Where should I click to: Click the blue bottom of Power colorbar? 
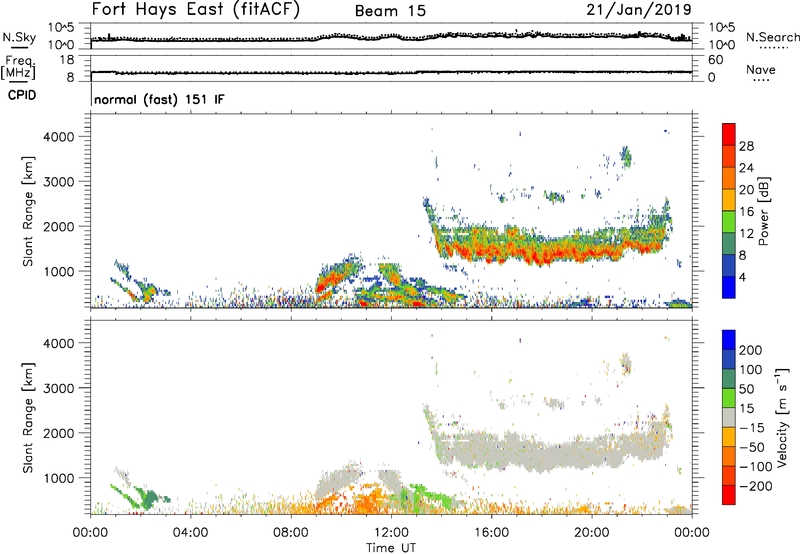[x=729, y=287]
